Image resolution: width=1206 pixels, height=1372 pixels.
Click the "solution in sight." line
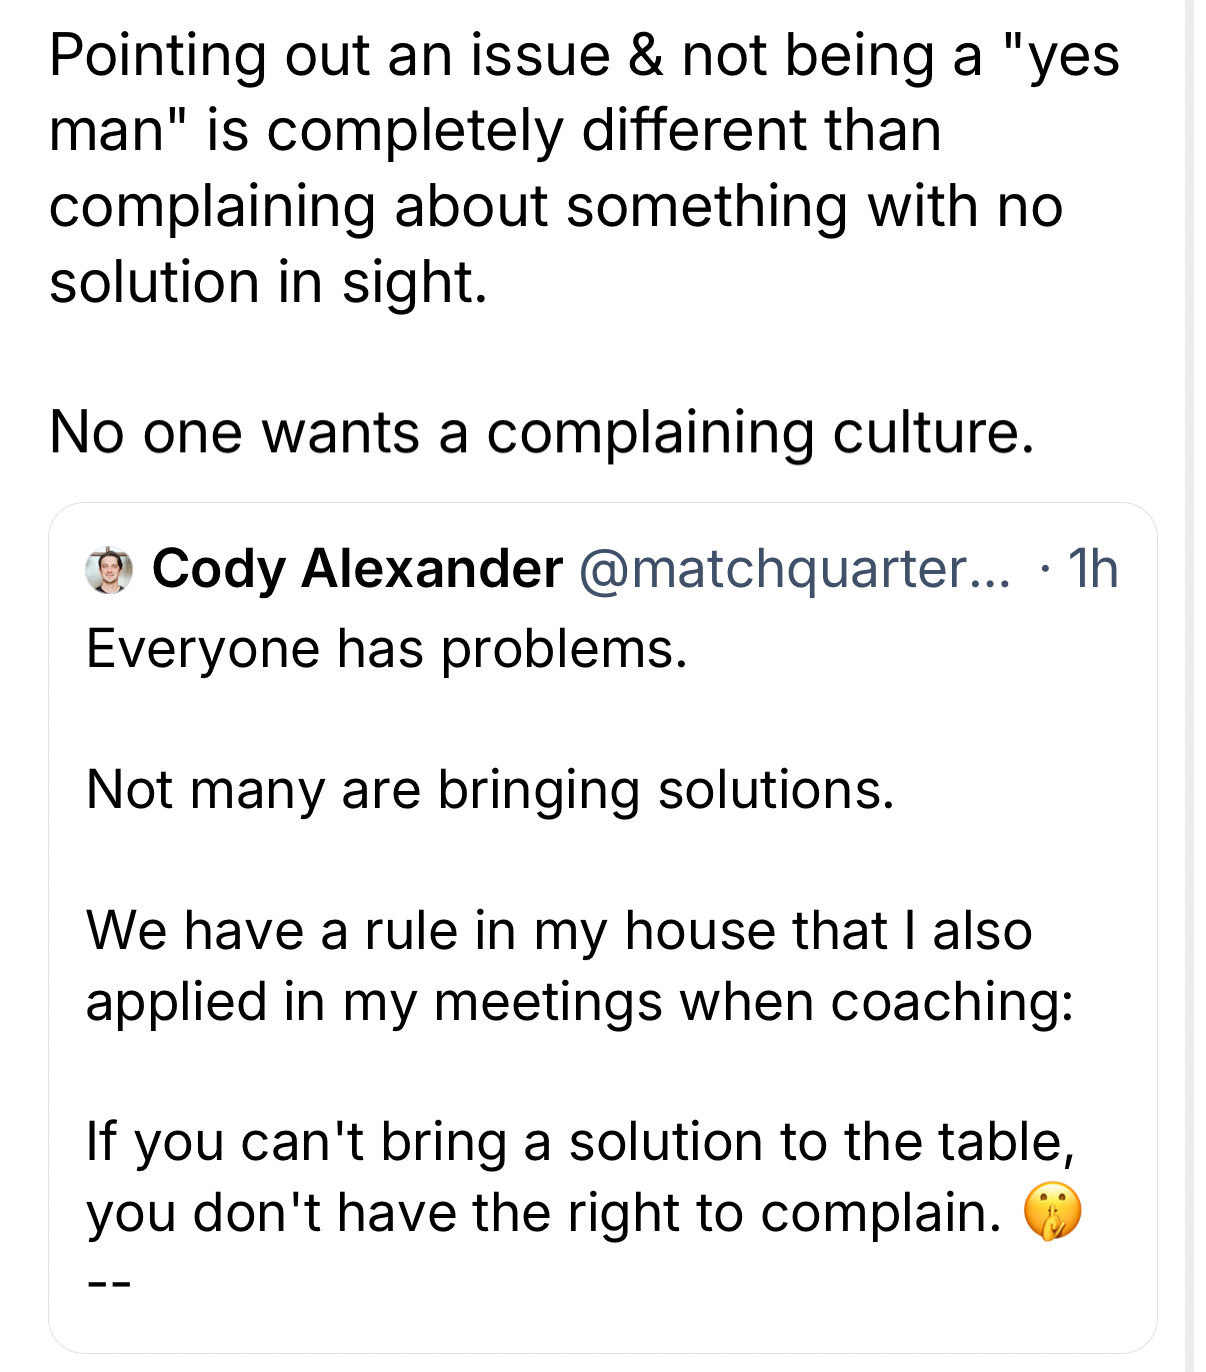268,283
